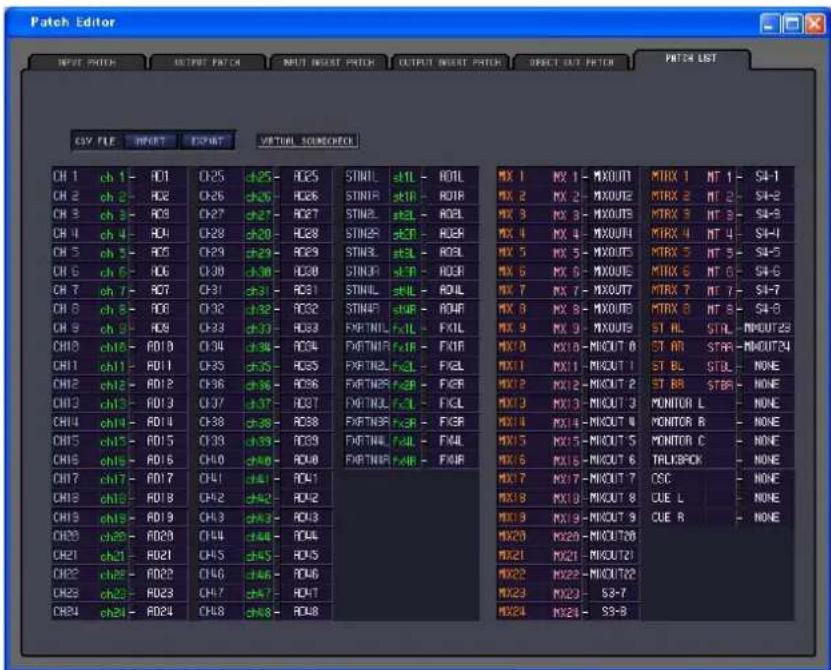Click MIXOUT 3 patch in MX13 row
The image size is (831, 670).
pyautogui.click(x=613, y=403)
